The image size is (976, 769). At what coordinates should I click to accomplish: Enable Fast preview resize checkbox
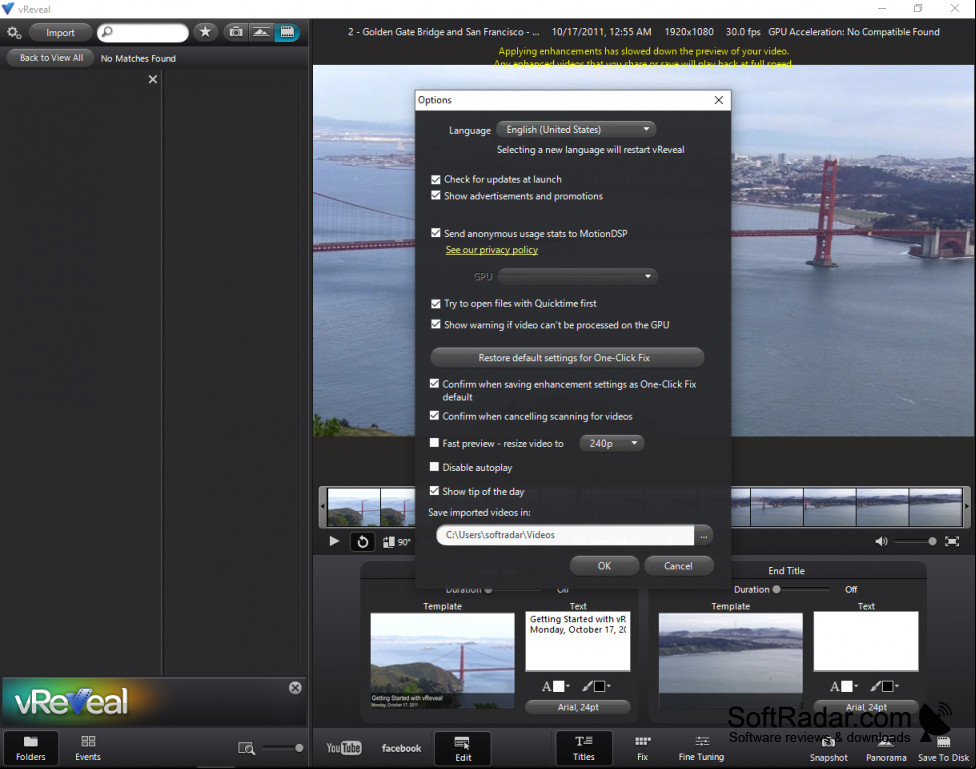pos(434,443)
